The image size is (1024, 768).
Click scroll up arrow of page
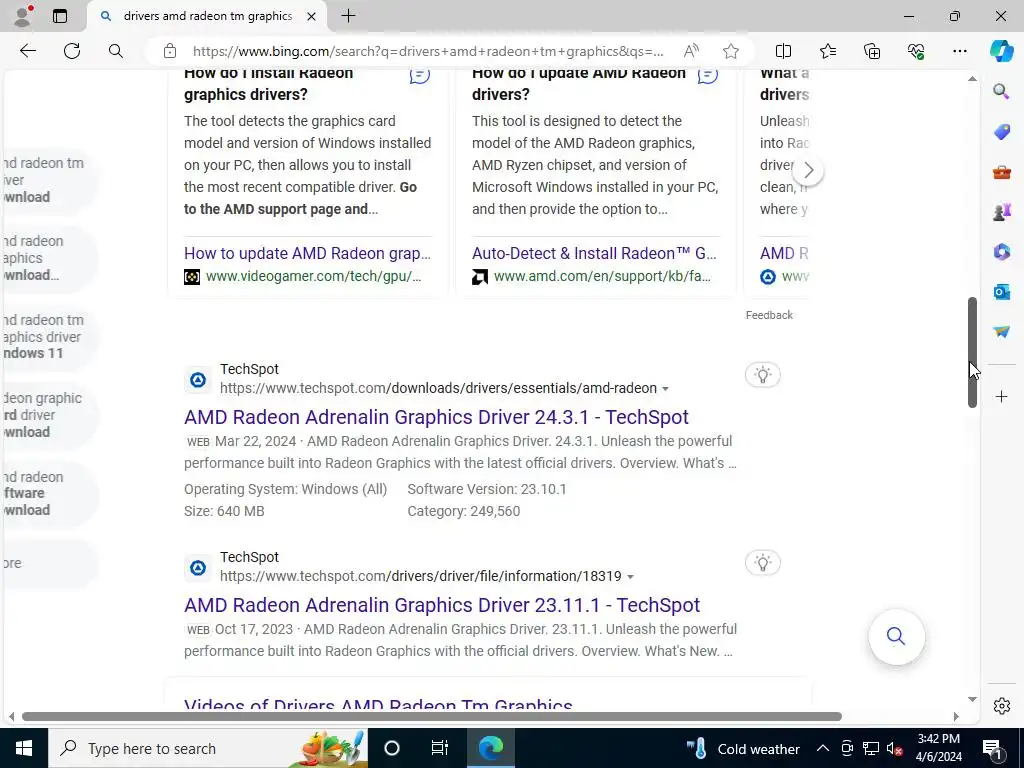point(972,78)
